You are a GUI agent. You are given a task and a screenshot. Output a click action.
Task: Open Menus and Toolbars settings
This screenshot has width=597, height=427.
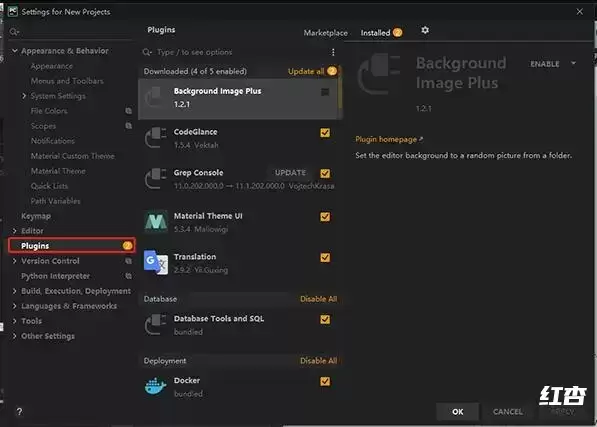pyautogui.click(x=67, y=81)
